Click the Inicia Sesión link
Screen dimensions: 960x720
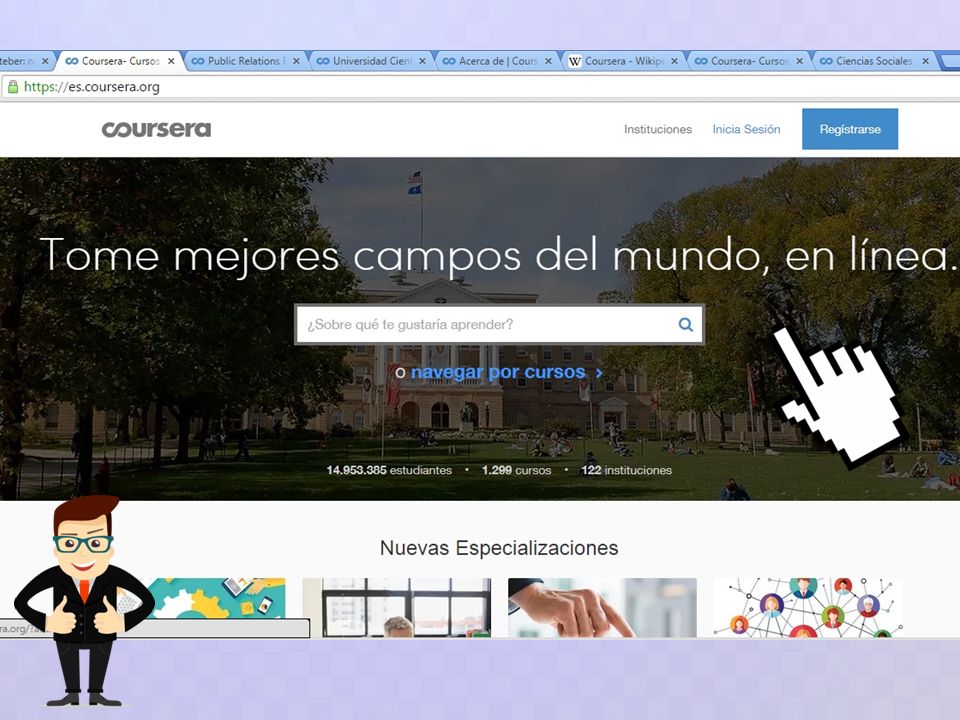click(x=746, y=129)
